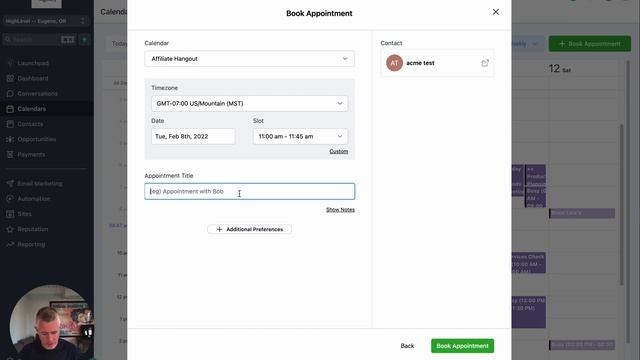Click the AT contact avatar

(394, 63)
